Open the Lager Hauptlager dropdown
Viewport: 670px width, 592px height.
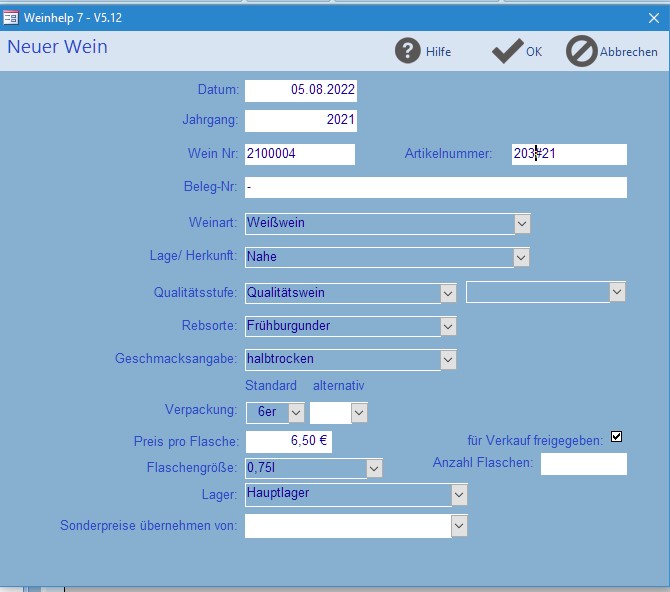click(459, 494)
